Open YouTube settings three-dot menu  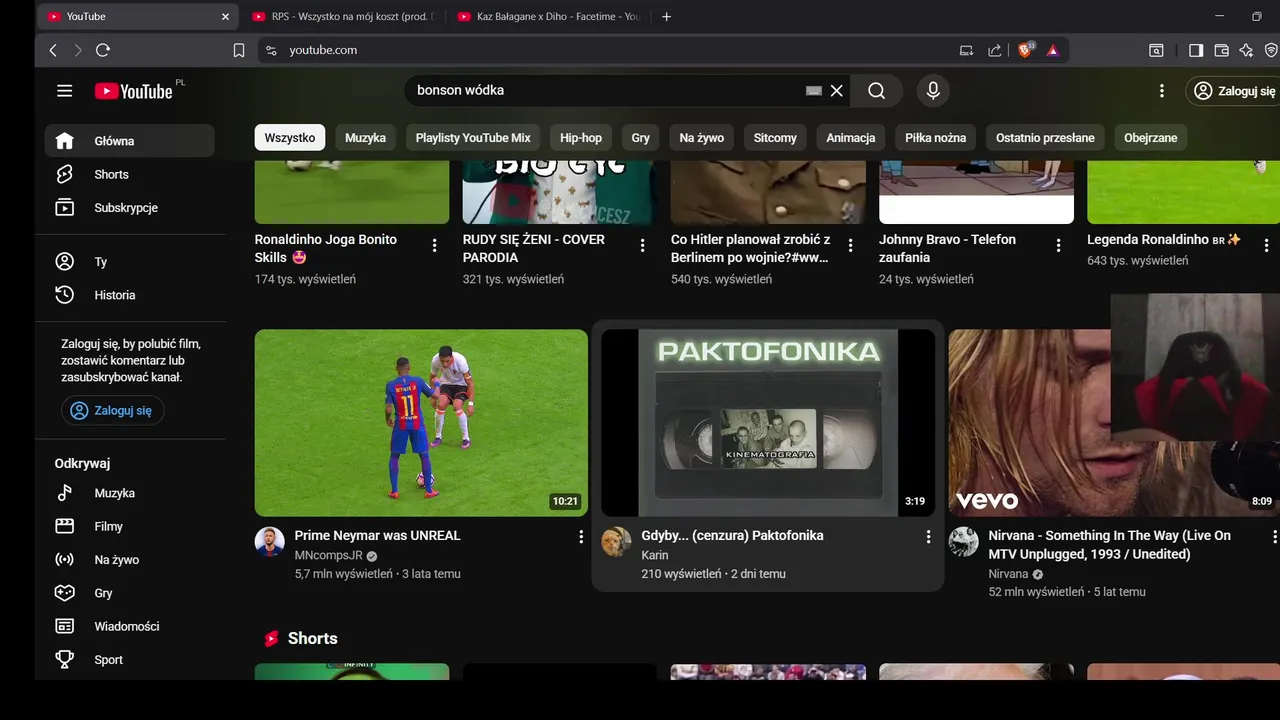(1161, 91)
